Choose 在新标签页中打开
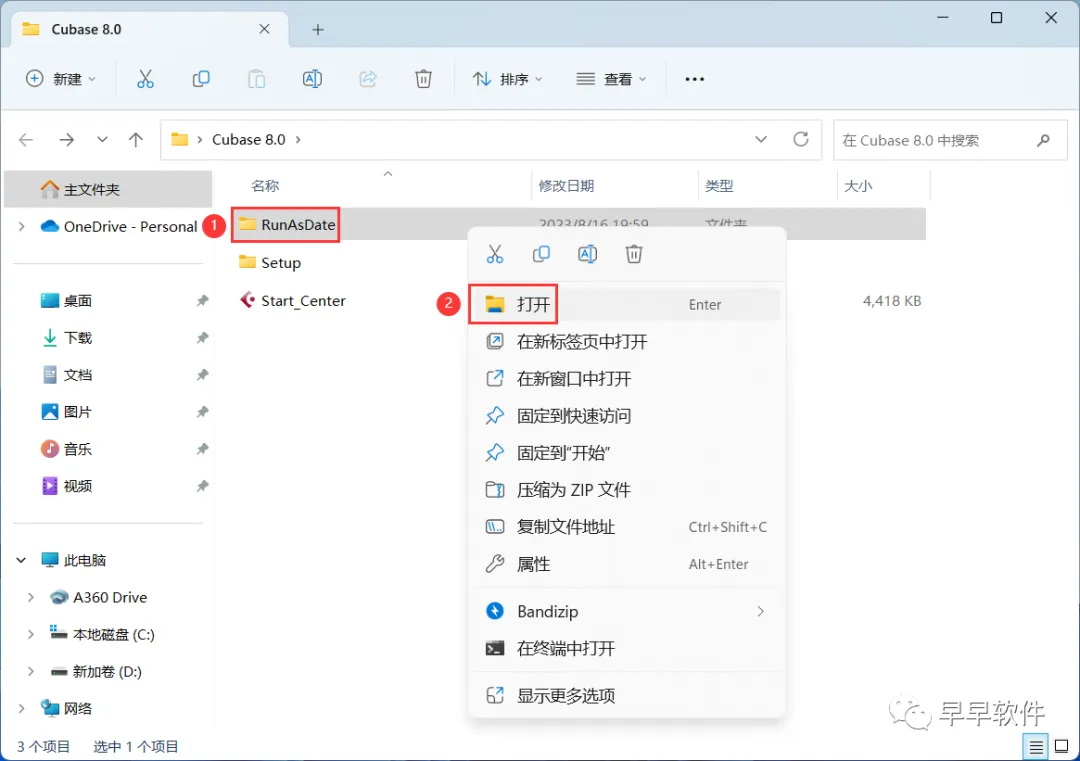This screenshot has width=1080, height=761. (626, 342)
